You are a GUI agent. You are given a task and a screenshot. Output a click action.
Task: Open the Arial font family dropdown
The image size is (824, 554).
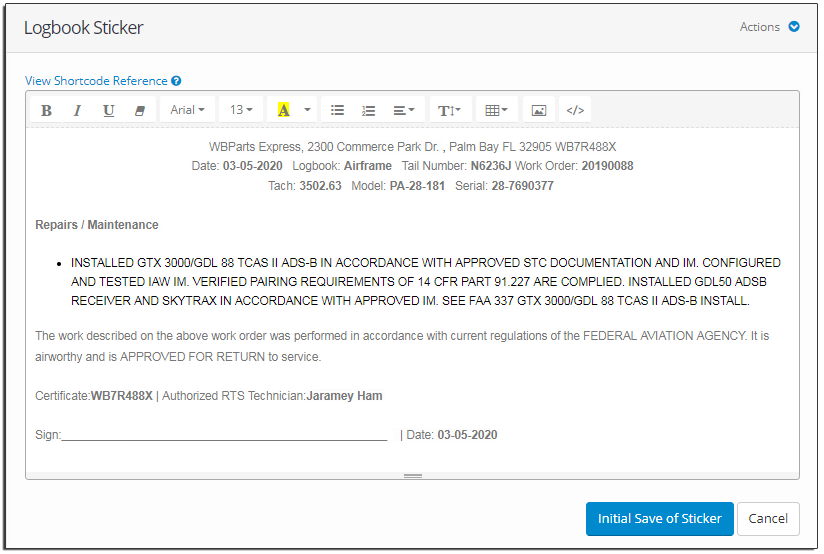tap(188, 110)
